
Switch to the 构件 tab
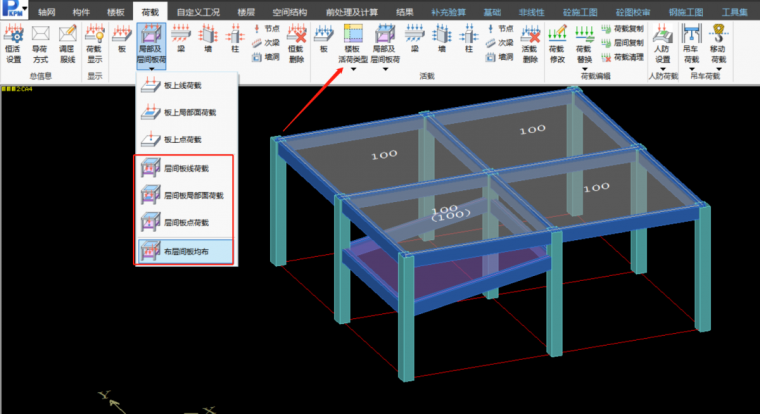(81, 12)
